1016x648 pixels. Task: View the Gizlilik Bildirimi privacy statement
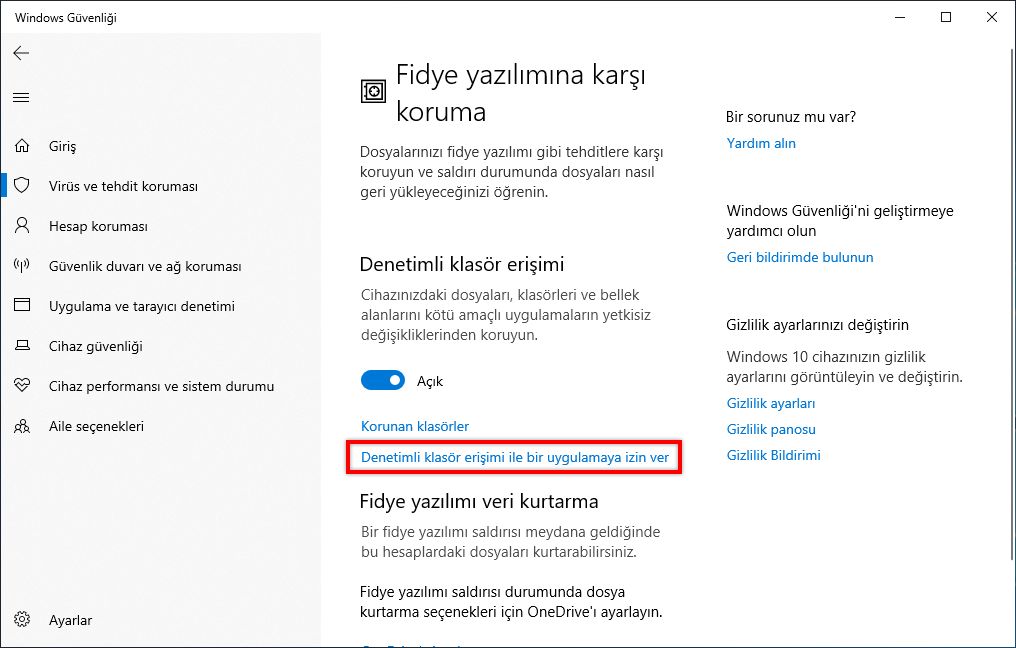[773, 455]
